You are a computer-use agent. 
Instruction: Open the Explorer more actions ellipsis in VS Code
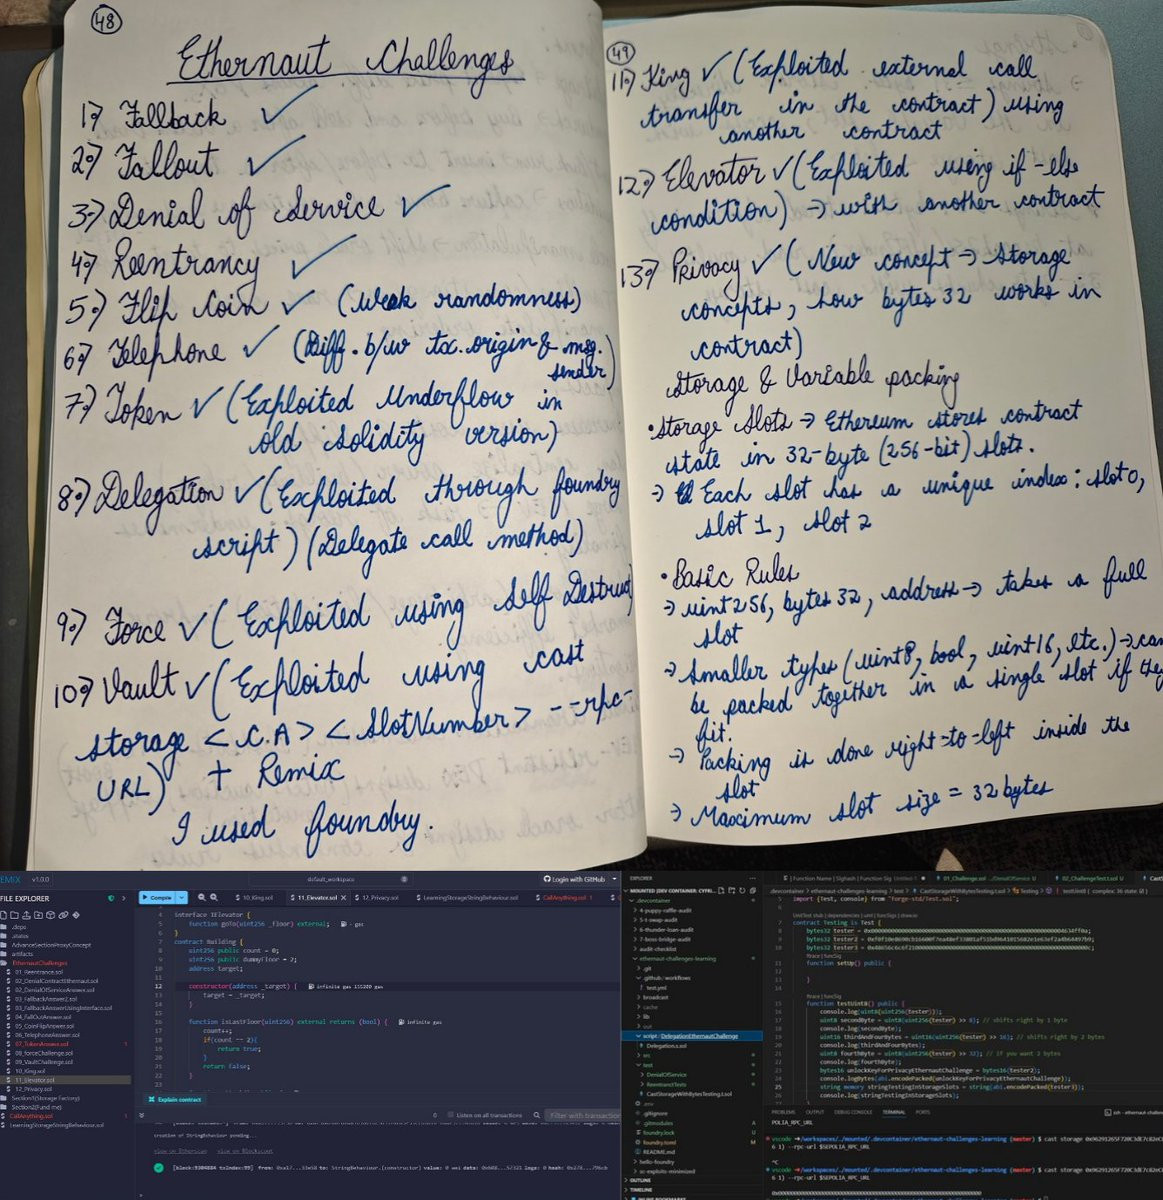point(753,878)
